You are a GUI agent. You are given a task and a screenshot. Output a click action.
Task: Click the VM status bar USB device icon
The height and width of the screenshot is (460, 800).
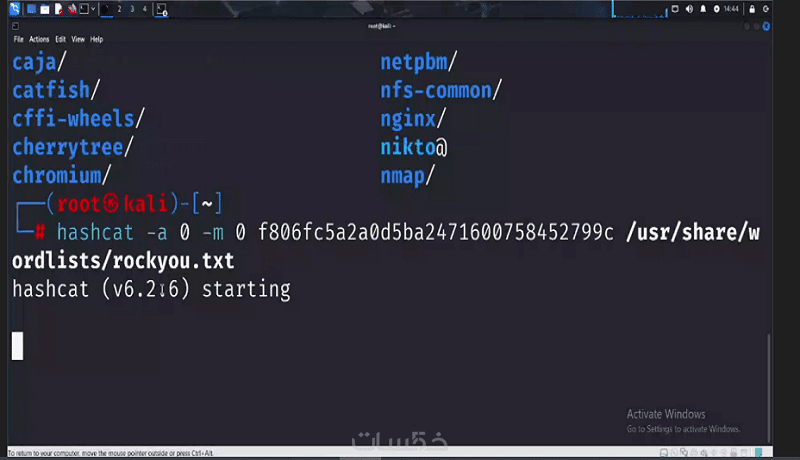pos(714,452)
